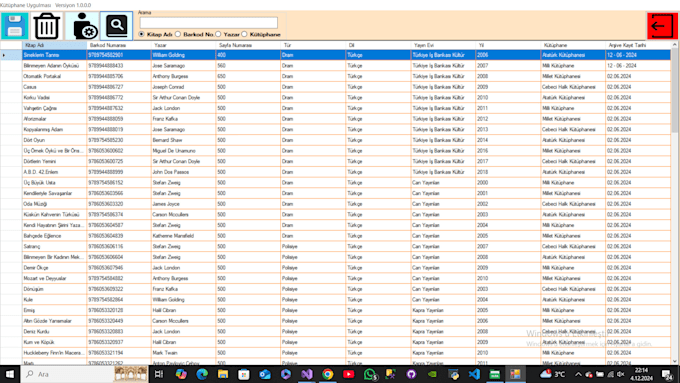
Task: Click the magnifier search icon
Action: coord(117,26)
